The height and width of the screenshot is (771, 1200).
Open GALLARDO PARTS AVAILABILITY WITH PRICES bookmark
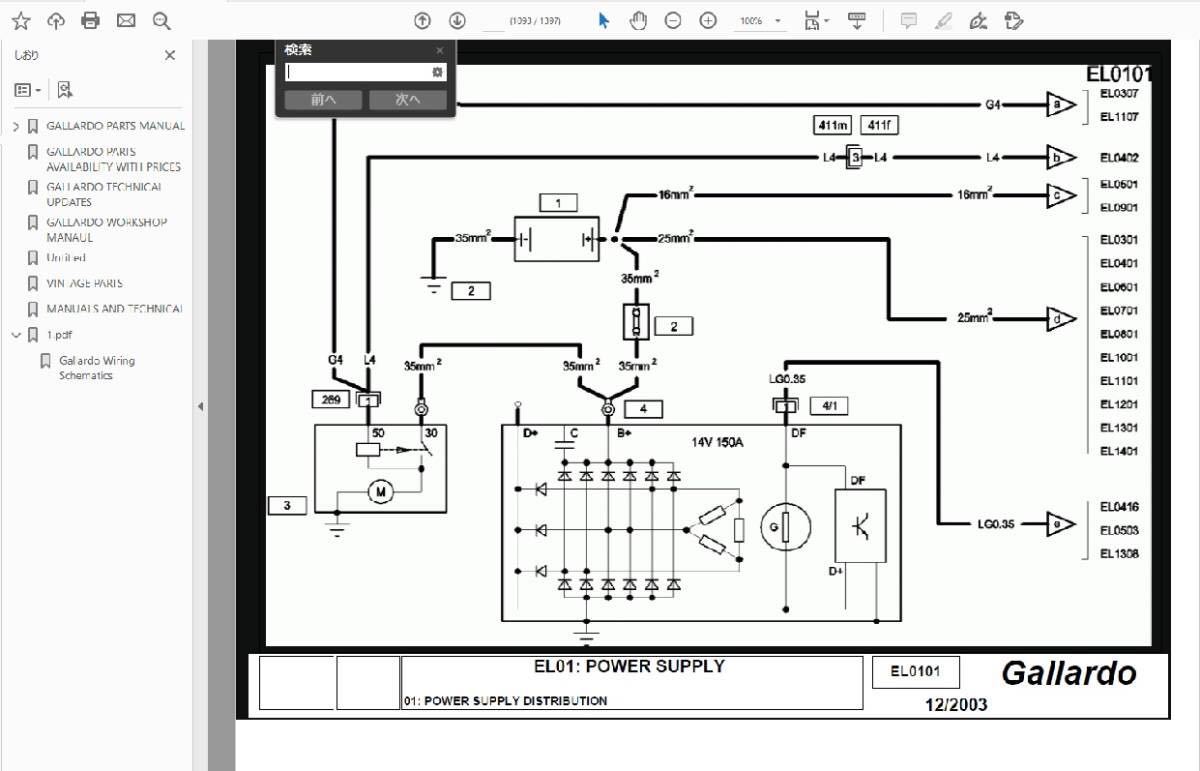[x=113, y=159]
